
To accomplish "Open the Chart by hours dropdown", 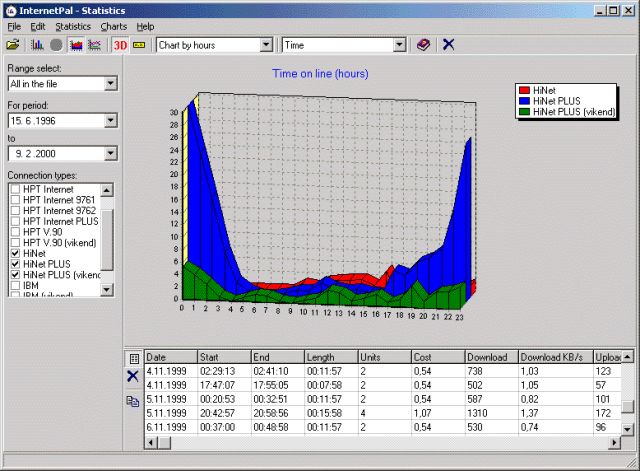I will 266,45.
